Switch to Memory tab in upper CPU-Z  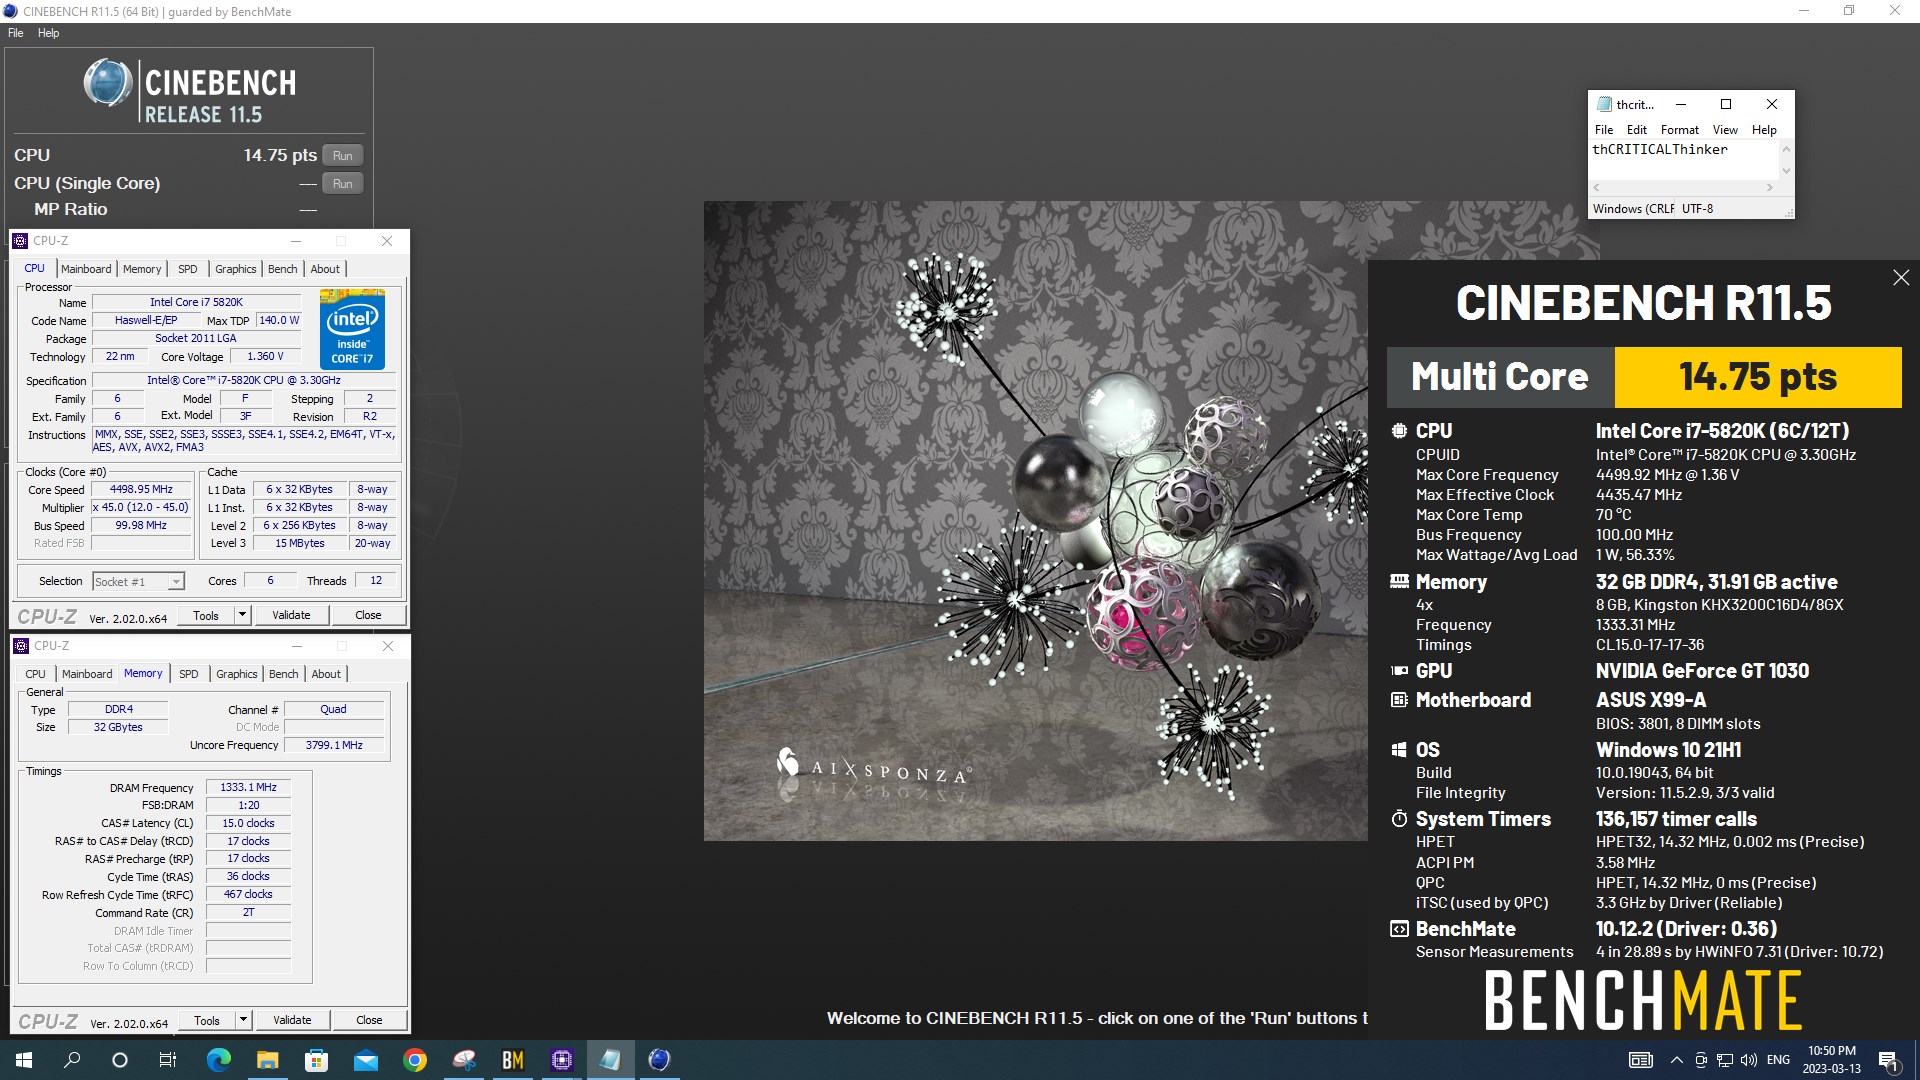click(142, 269)
